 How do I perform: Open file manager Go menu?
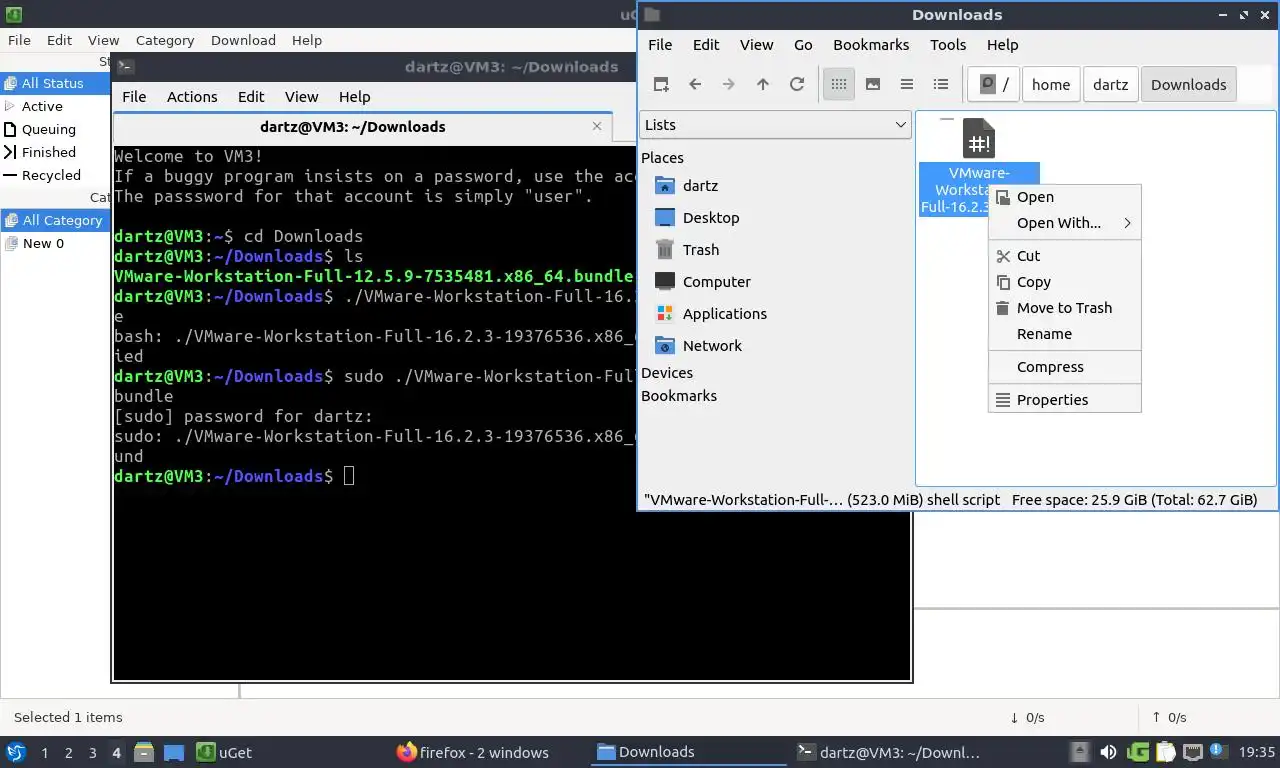(803, 45)
